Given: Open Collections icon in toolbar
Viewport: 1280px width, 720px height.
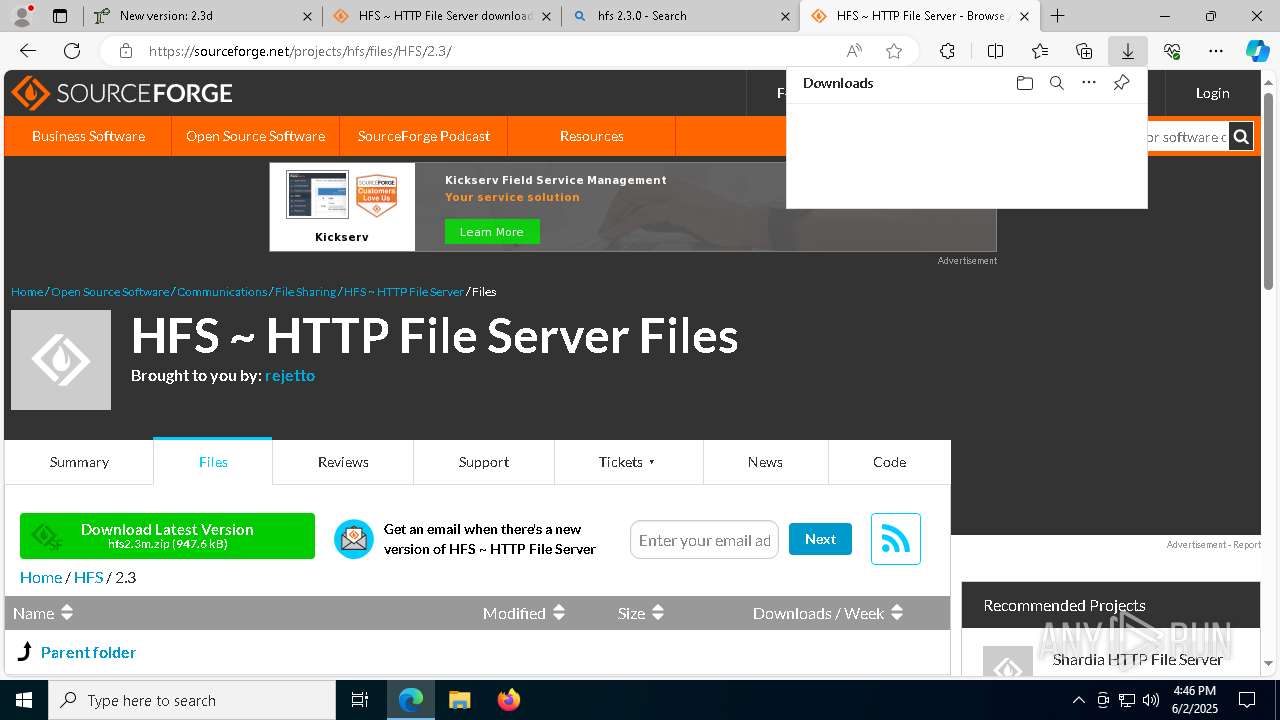Looking at the screenshot, I should coord(1084,51).
